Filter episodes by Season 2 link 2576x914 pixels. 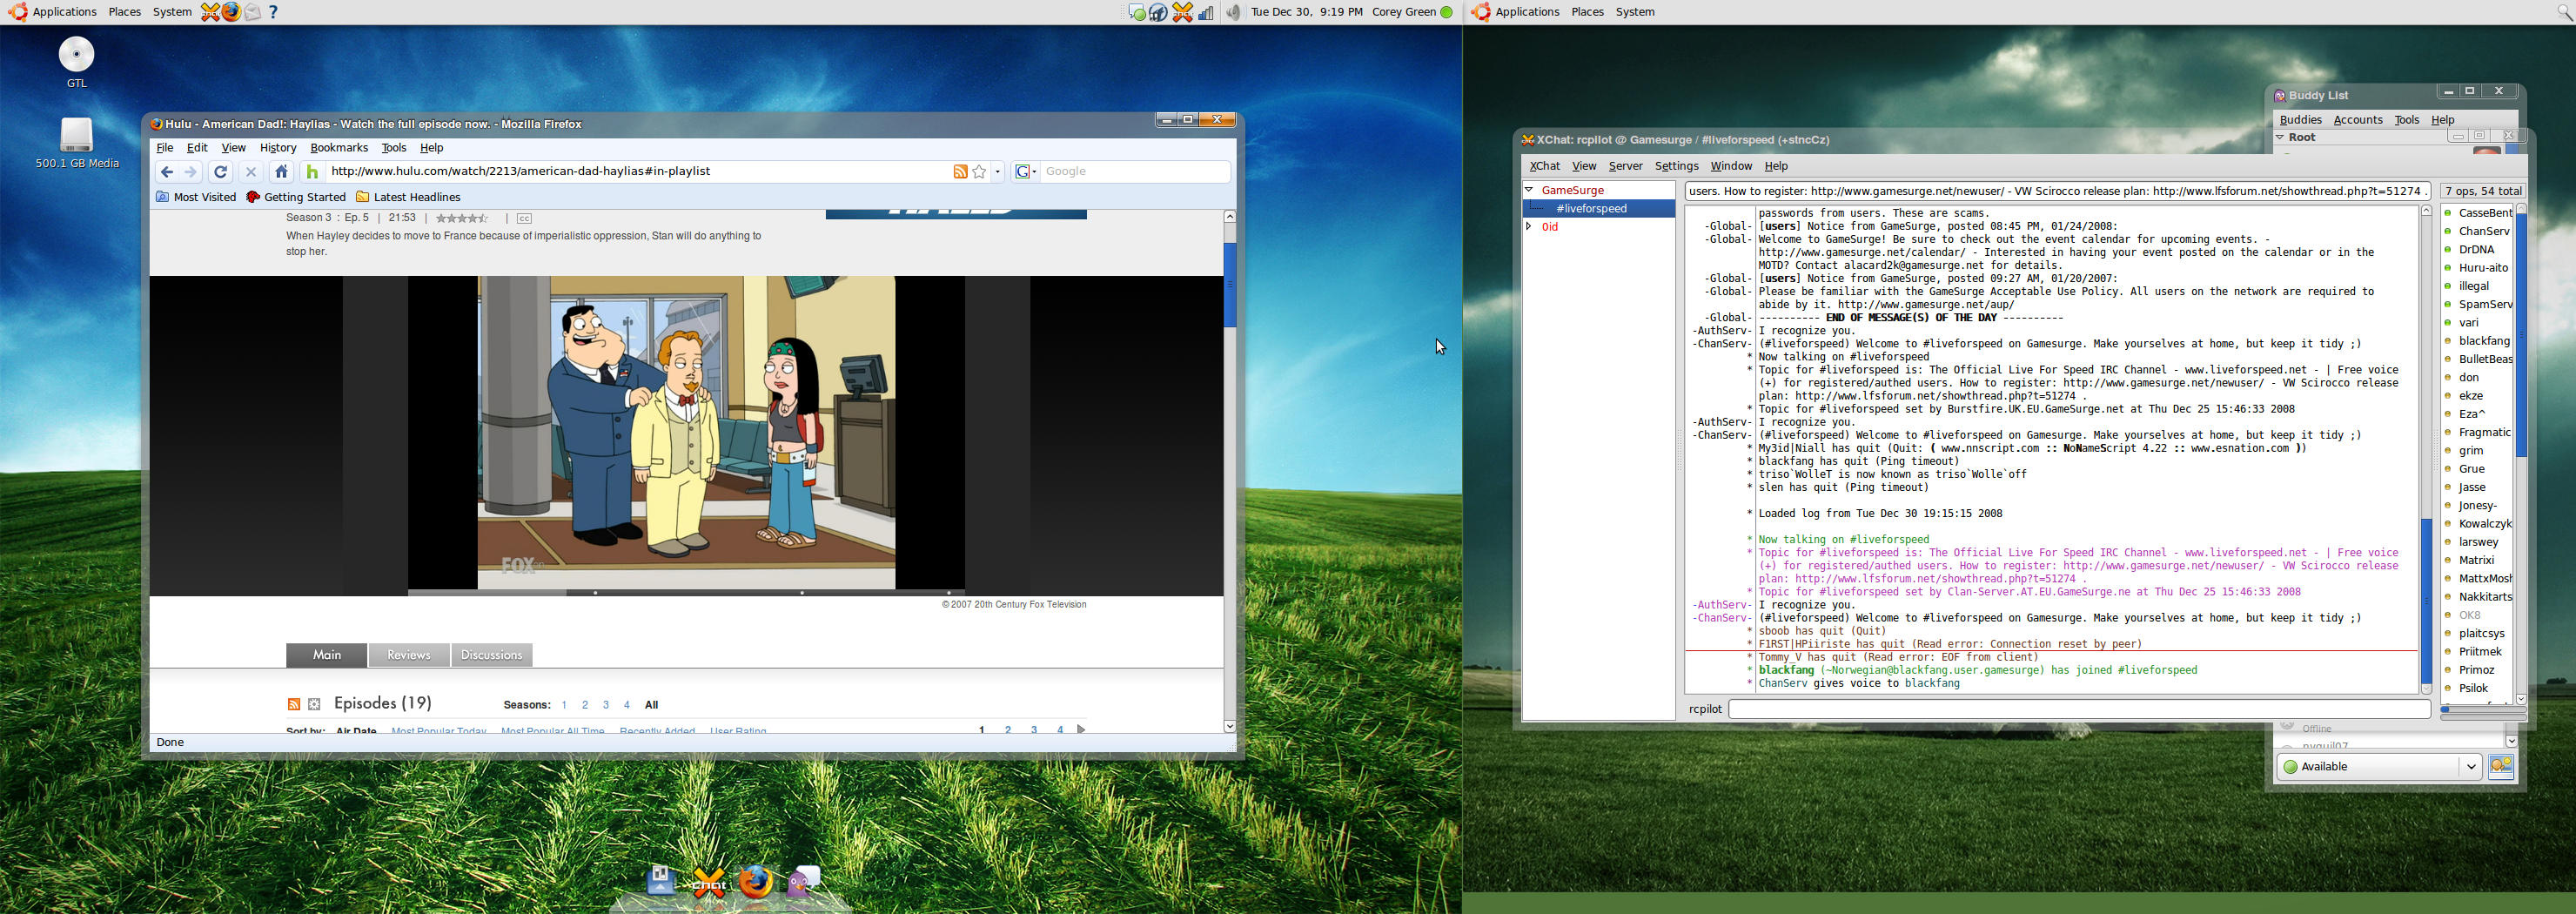585,705
